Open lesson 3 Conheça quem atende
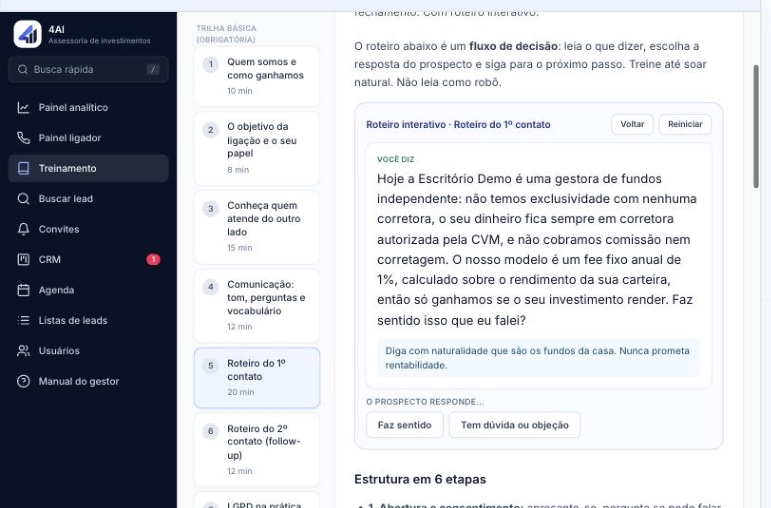Image resolution: width=771 pixels, height=508 pixels. (257, 227)
